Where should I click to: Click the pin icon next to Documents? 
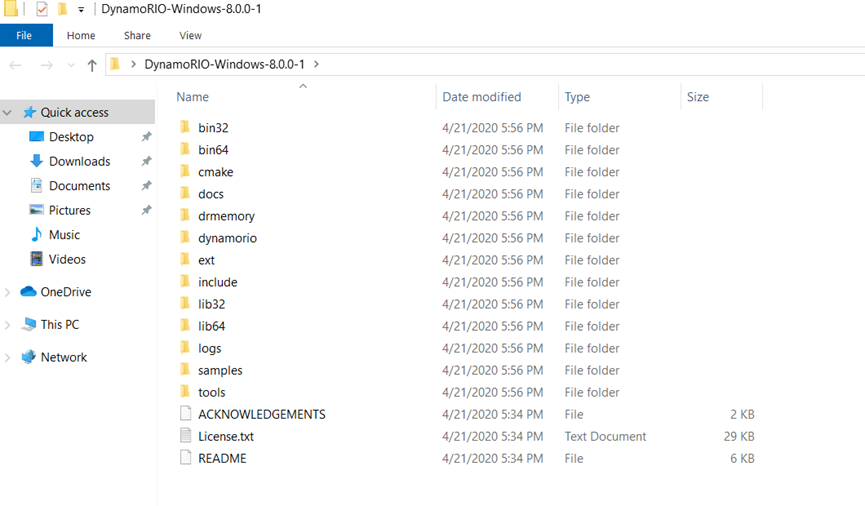[146, 185]
